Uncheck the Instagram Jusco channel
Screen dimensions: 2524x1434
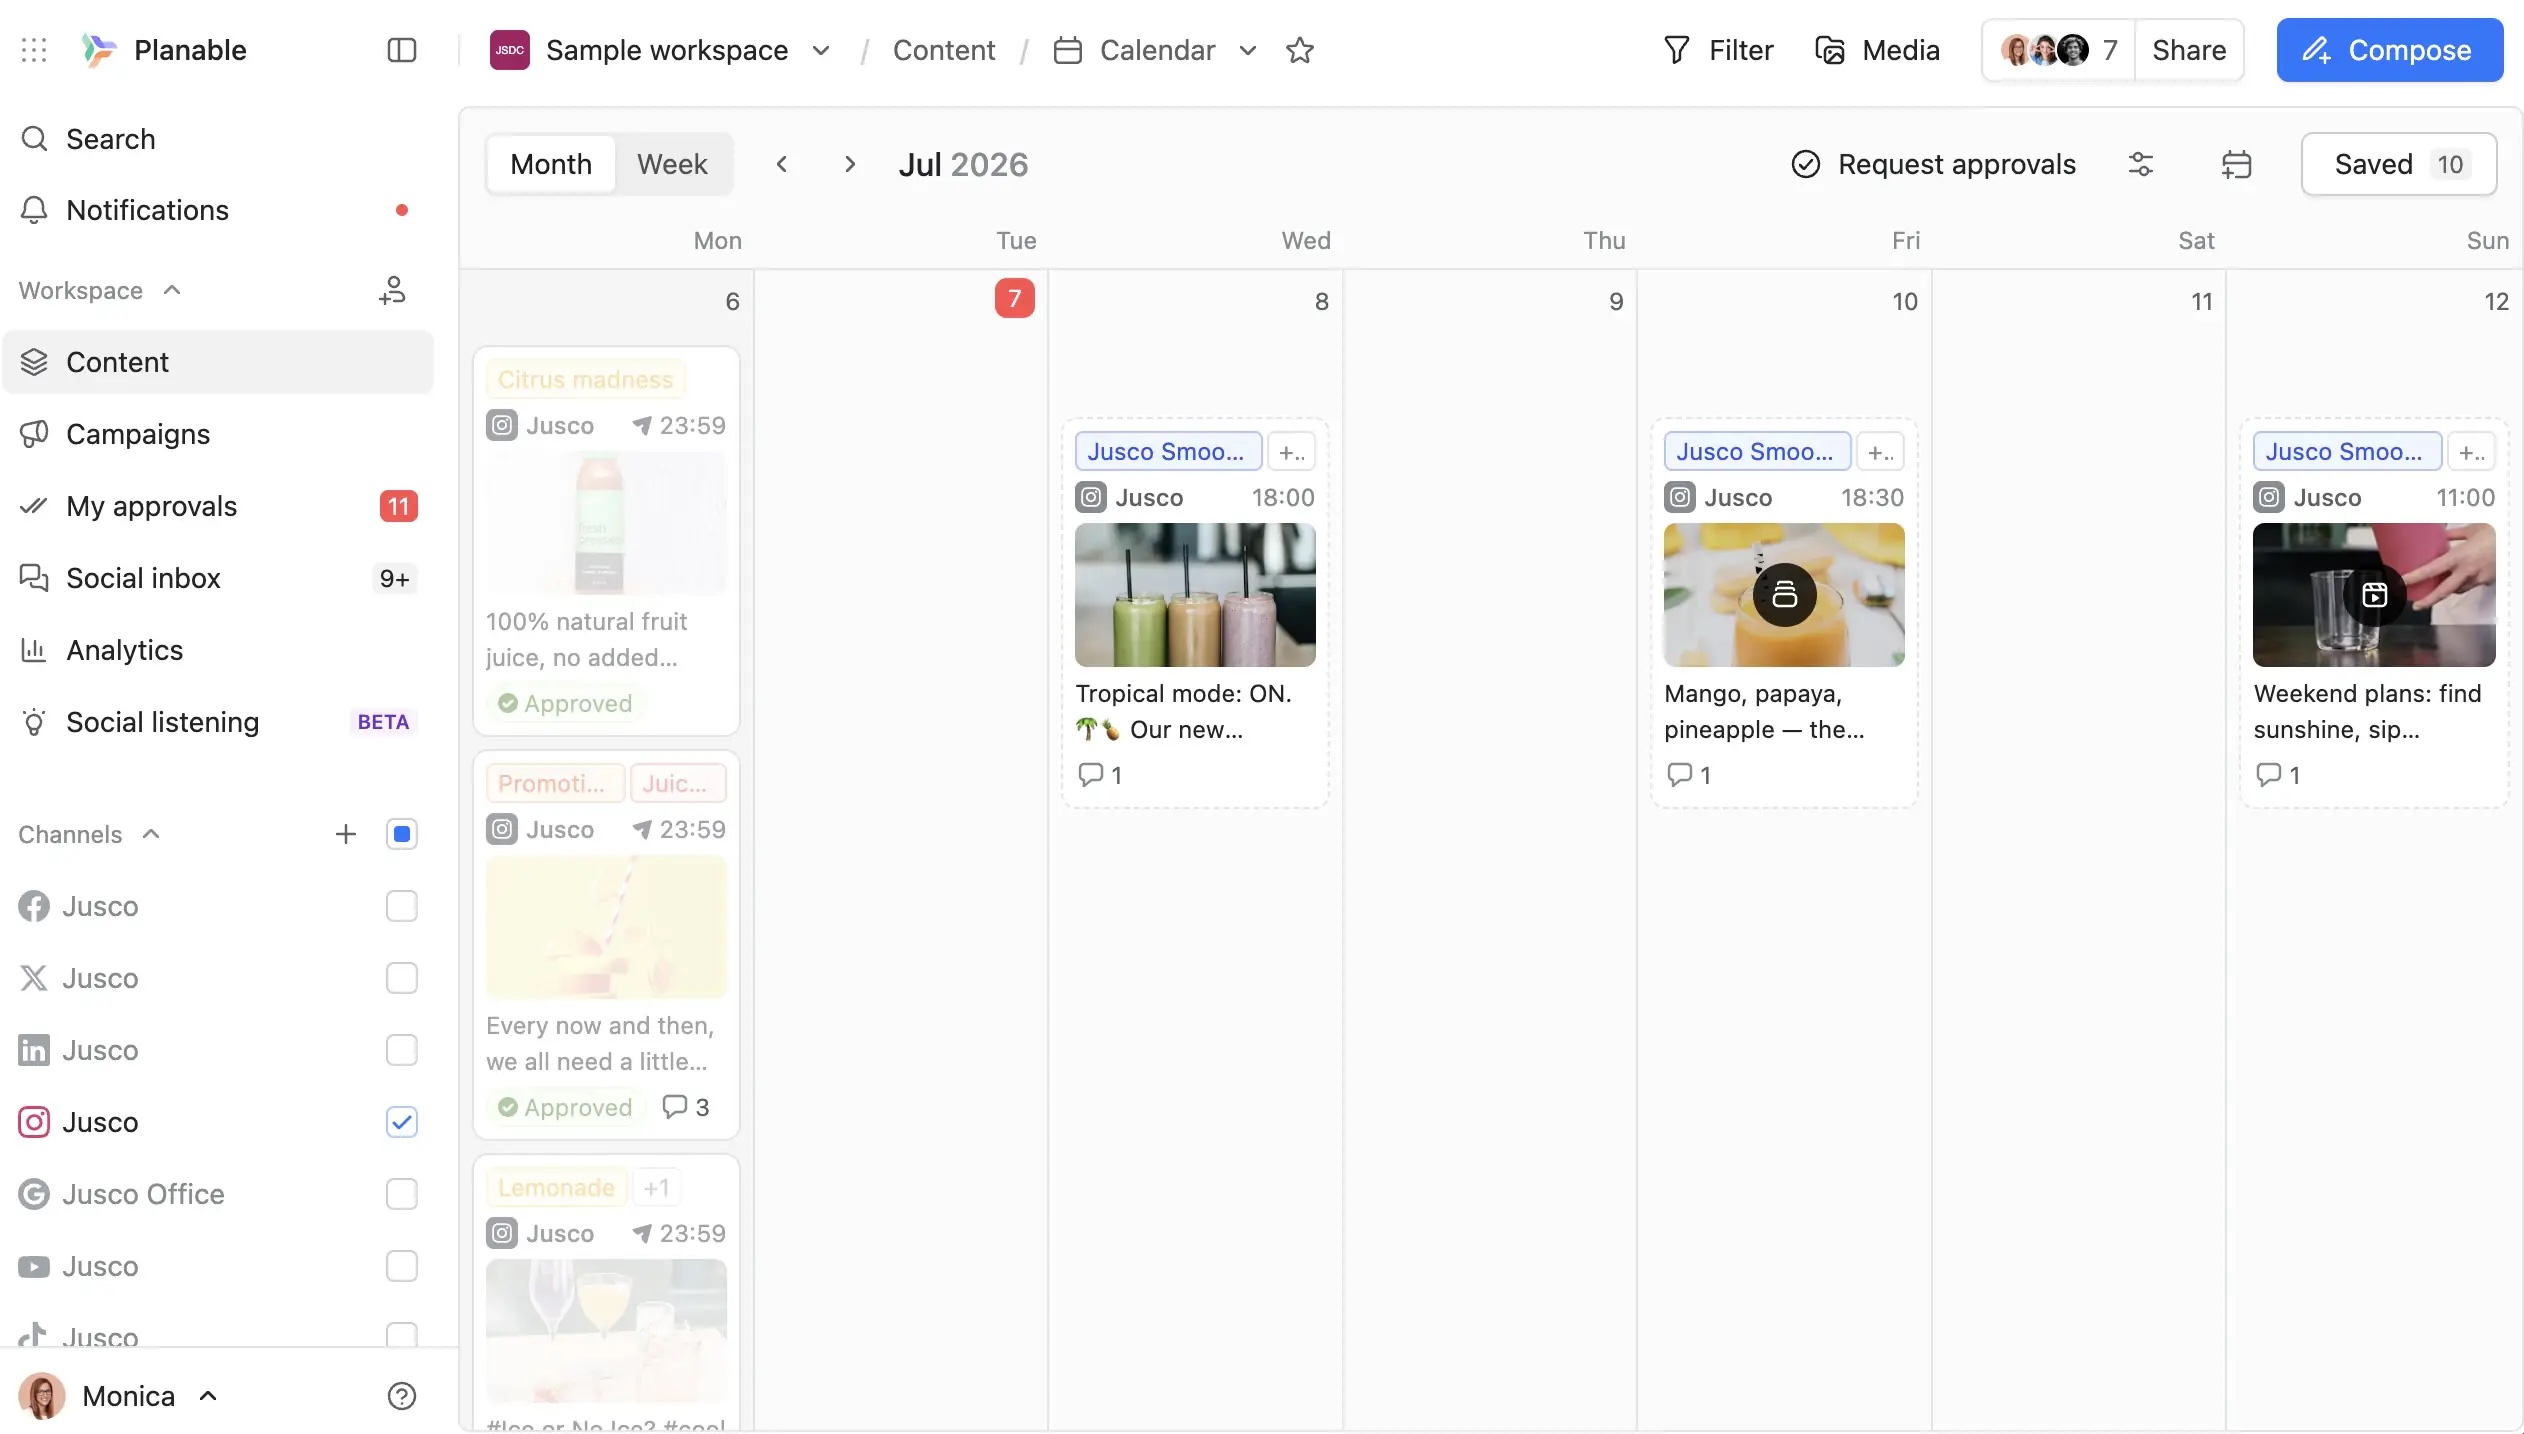[x=401, y=1122]
